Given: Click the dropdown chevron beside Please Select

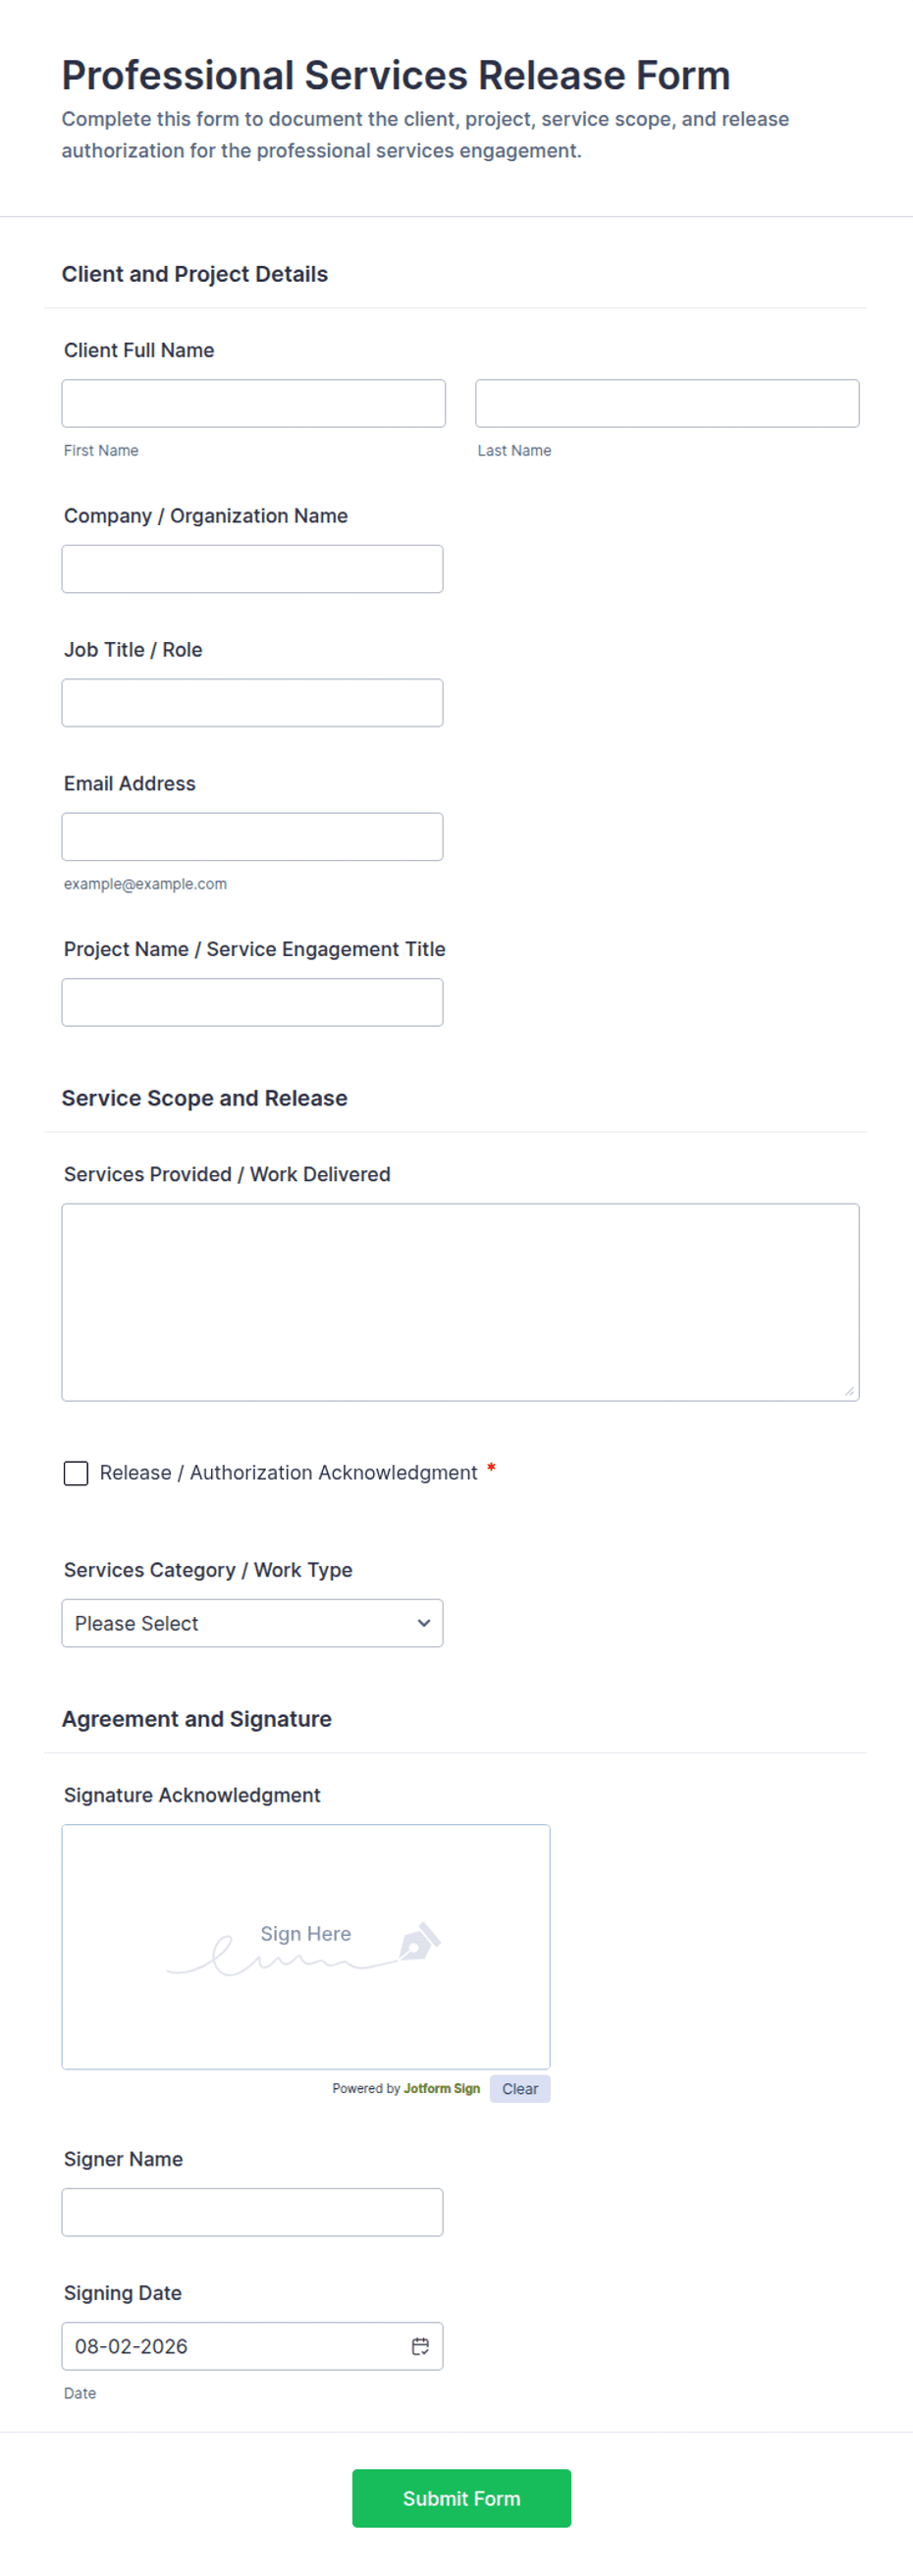Looking at the screenshot, I should click(424, 1623).
